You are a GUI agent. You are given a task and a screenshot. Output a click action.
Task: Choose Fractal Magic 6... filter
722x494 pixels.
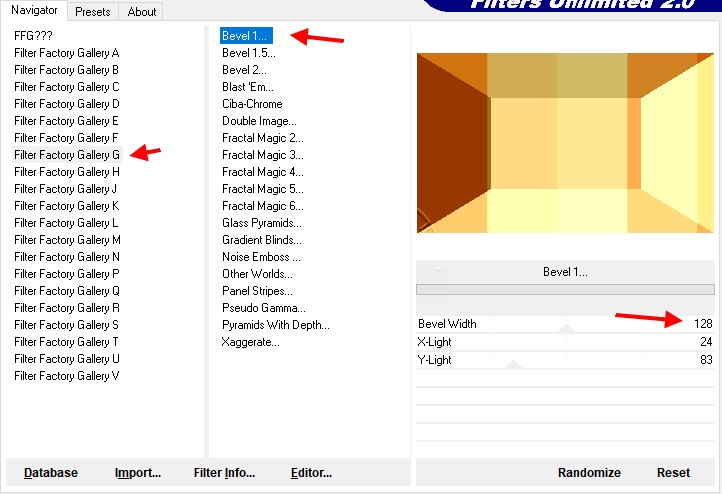point(262,206)
